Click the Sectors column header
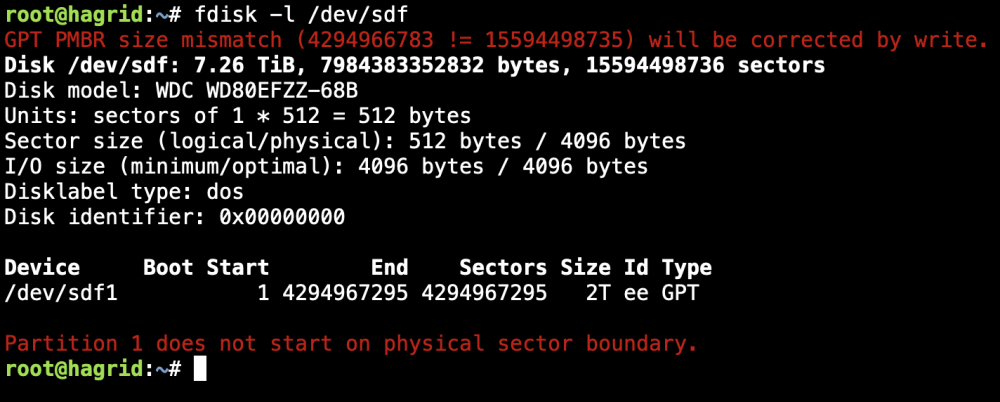1000x402 pixels. click(x=503, y=267)
